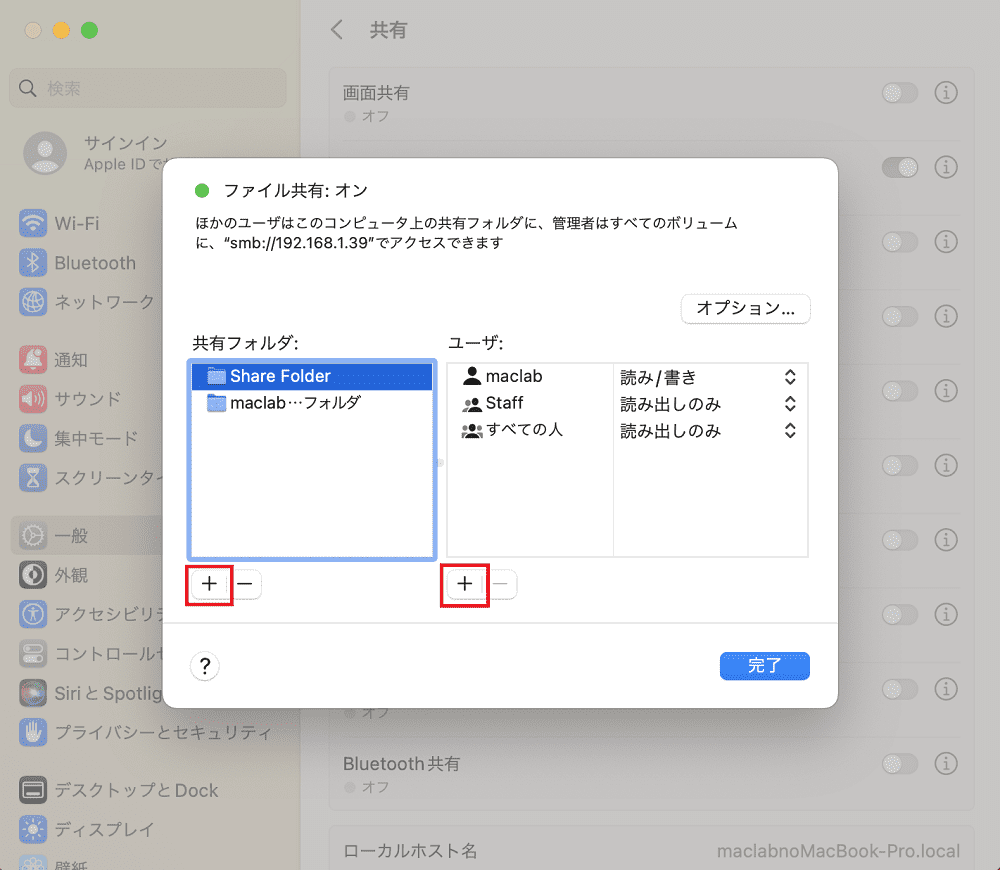This screenshot has height=870, width=1000.
Task: Change maclab permission 読み/書き dropdown
Action: [x=709, y=378]
